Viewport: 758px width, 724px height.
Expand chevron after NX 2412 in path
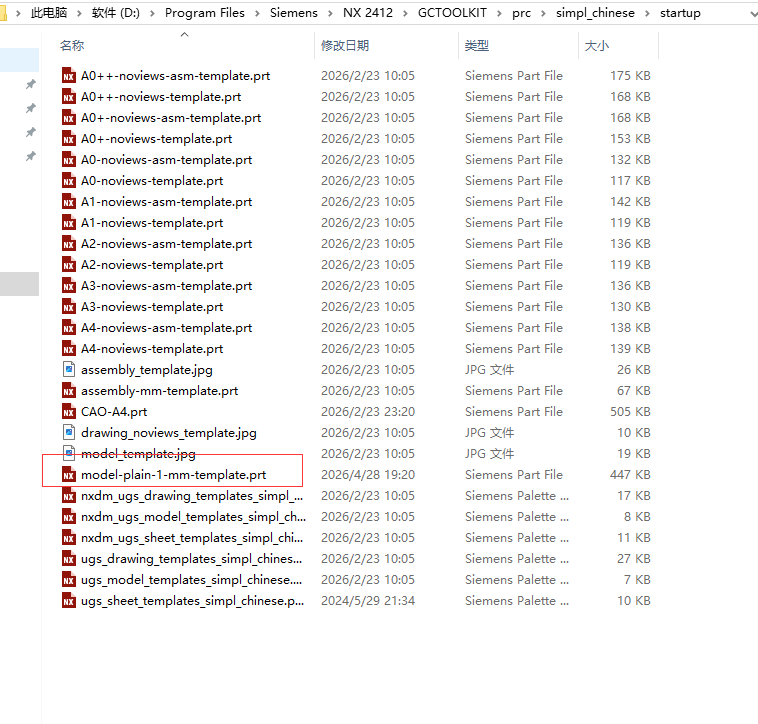(x=405, y=13)
